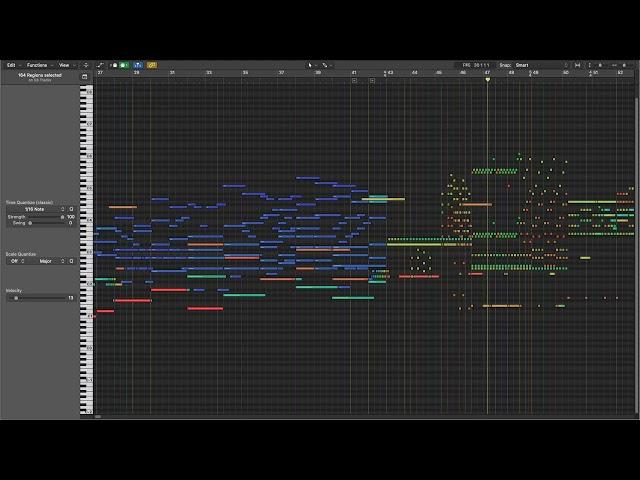Click the yellow playhead marker at bar 47
Image resolution: width=640 pixels, height=480 pixels.
click(x=488, y=79)
